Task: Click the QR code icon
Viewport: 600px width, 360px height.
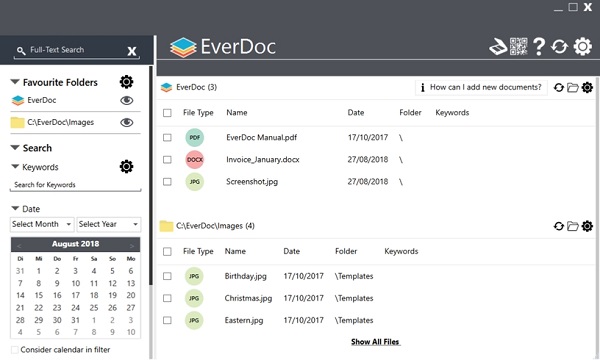Action: 518,47
